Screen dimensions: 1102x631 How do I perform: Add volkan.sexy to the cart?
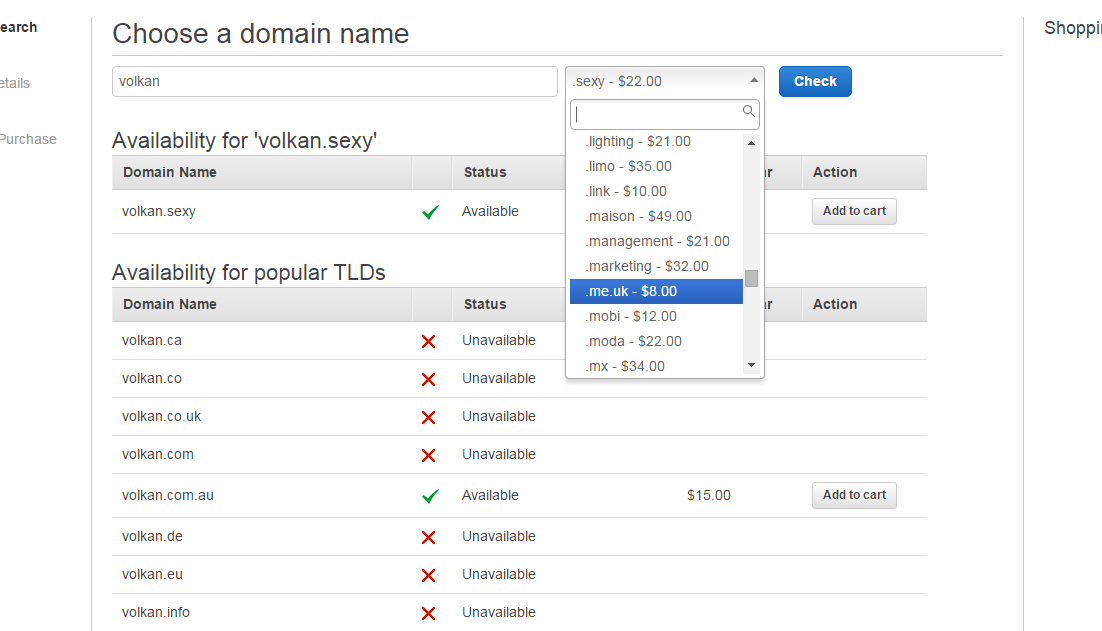[854, 211]
